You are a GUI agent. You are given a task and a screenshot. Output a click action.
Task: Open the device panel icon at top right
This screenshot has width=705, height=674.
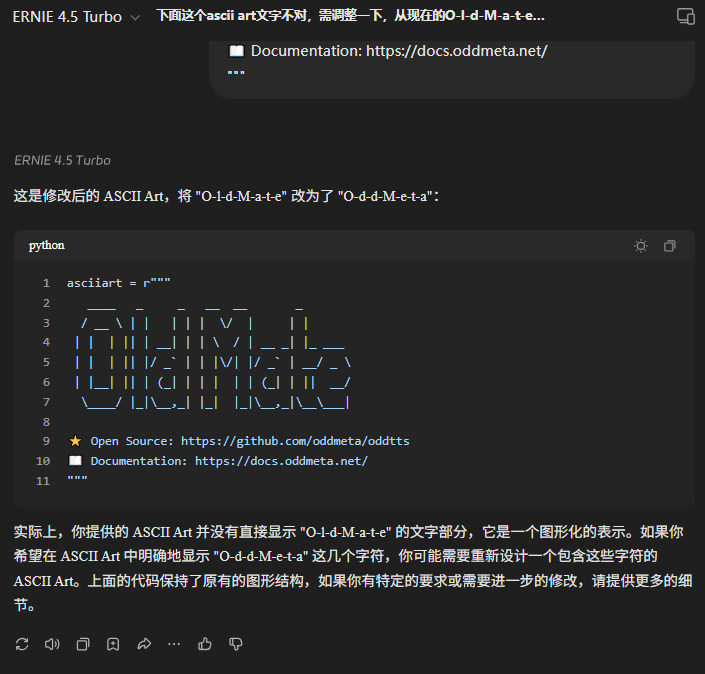click(685, 17)
